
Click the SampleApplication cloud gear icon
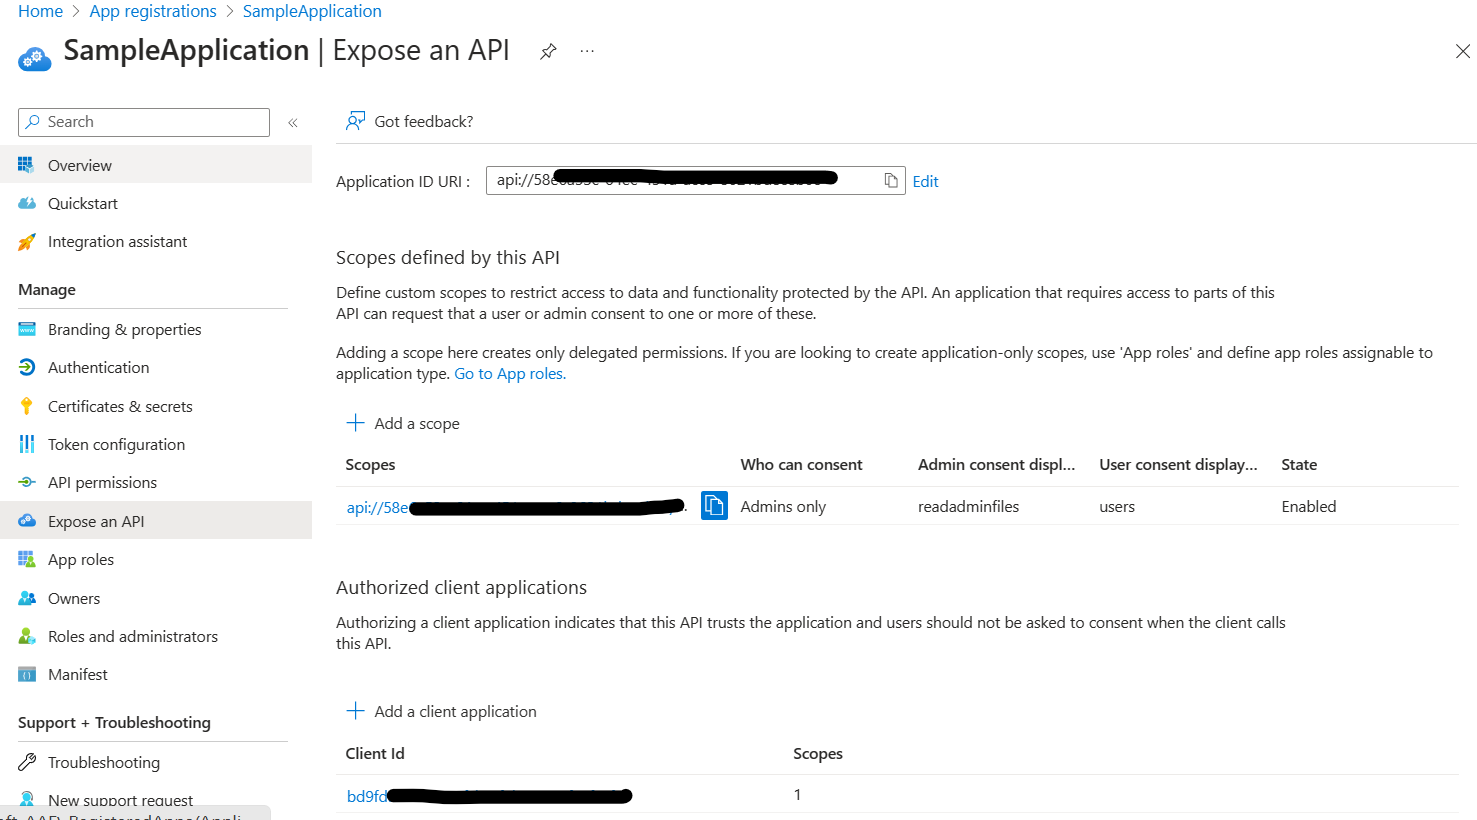click(34, 58)
